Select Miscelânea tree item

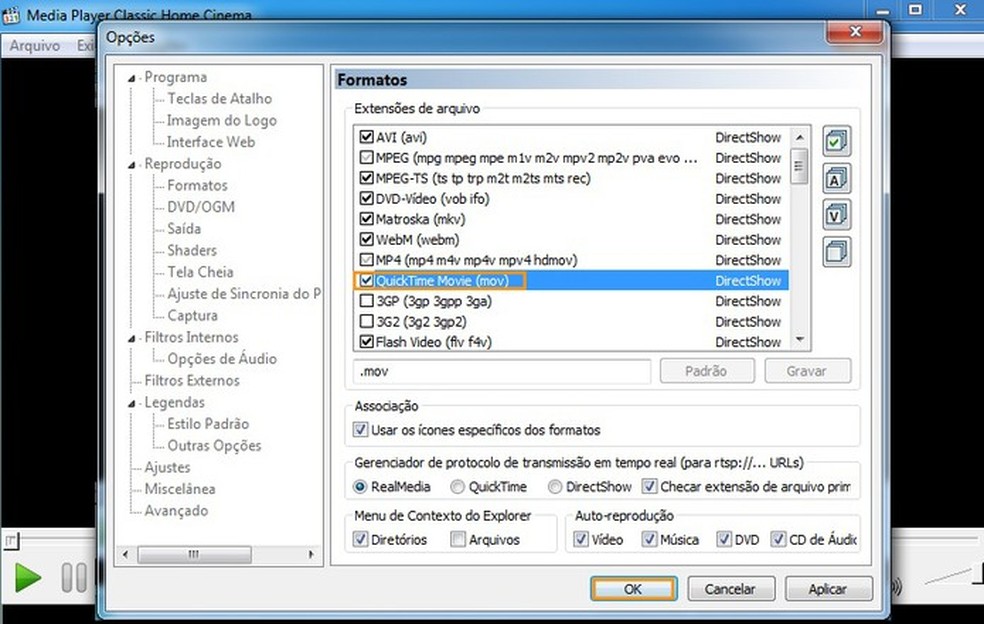pos(180,489)
